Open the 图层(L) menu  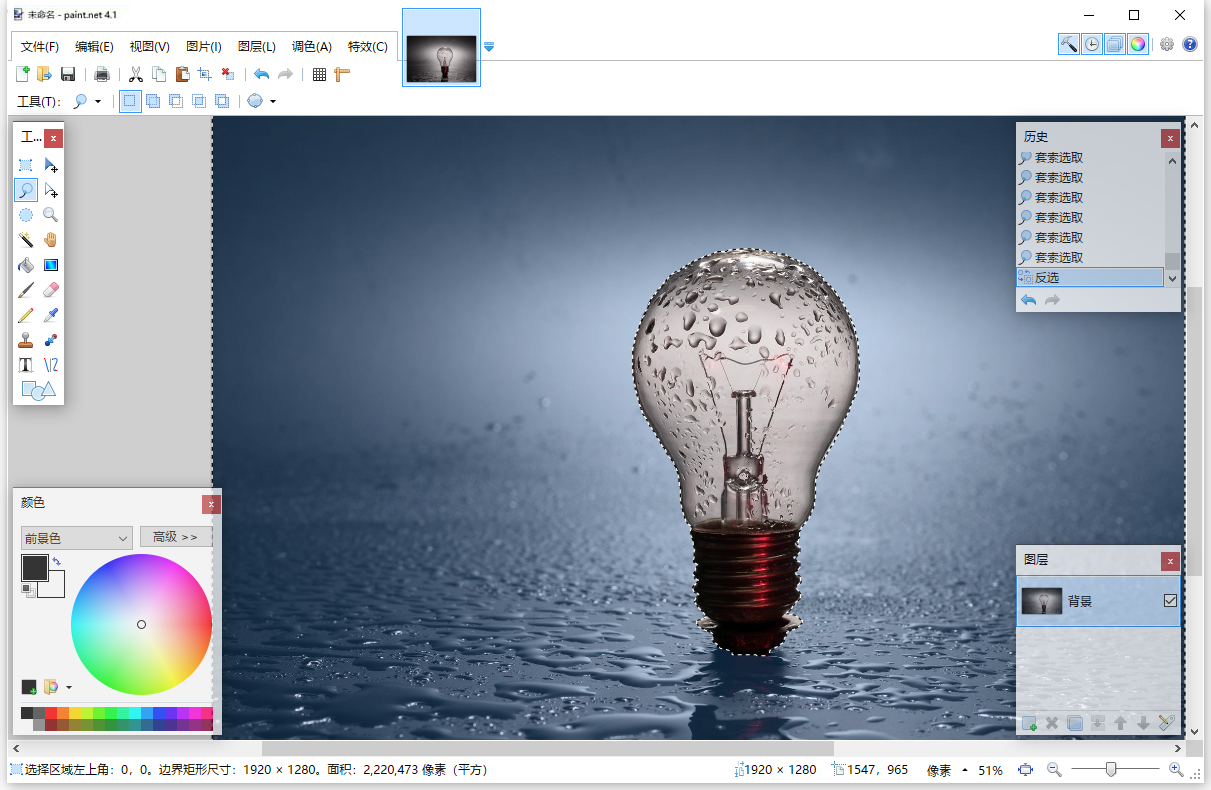257,47
